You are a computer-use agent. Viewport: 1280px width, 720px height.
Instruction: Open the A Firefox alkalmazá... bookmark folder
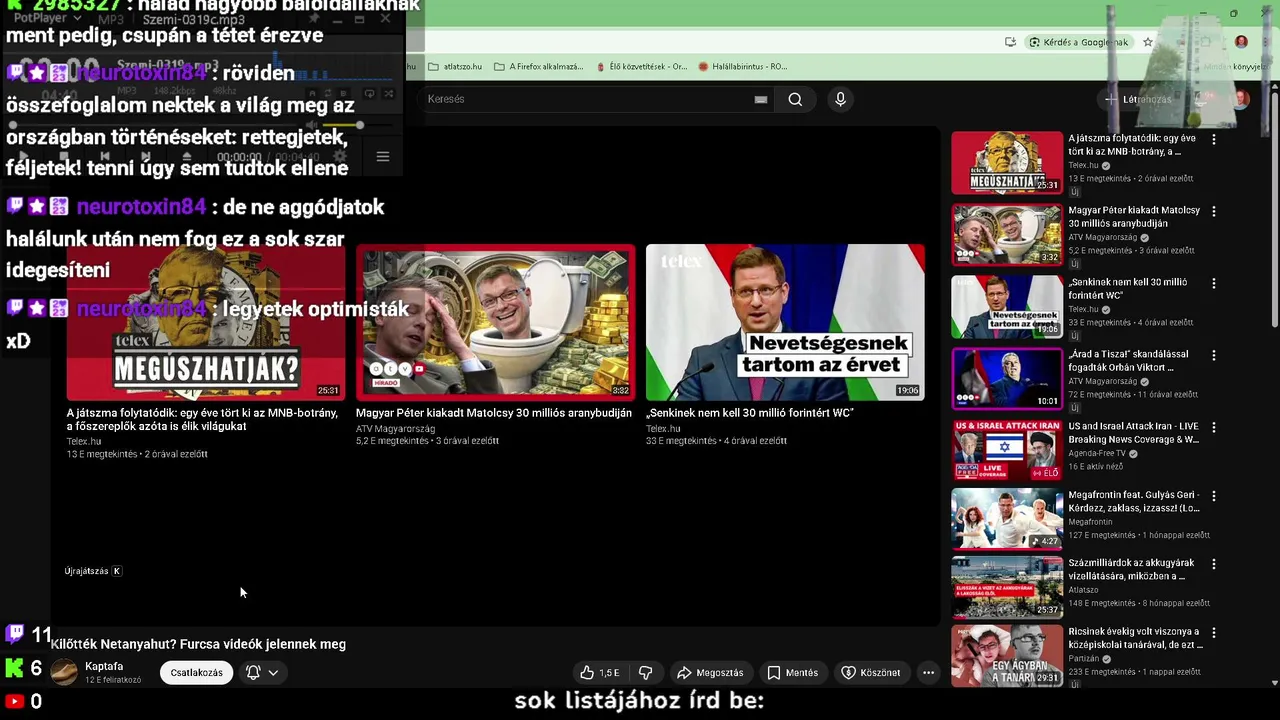point(539,67)
